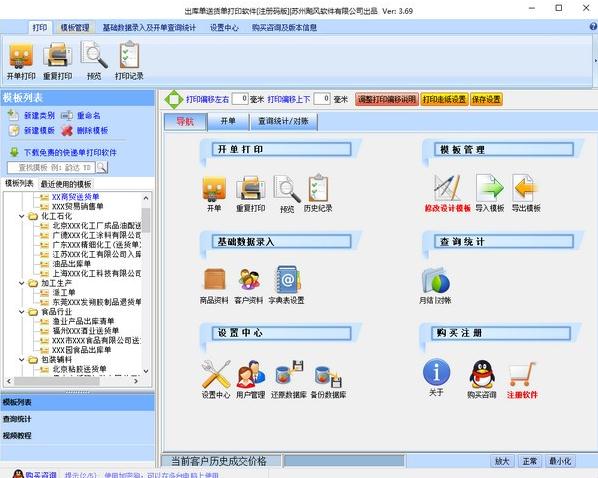Screen dimensions: 598x478
Task: Select the 导入模板 green arrow icon
Action: click(490, 188)
